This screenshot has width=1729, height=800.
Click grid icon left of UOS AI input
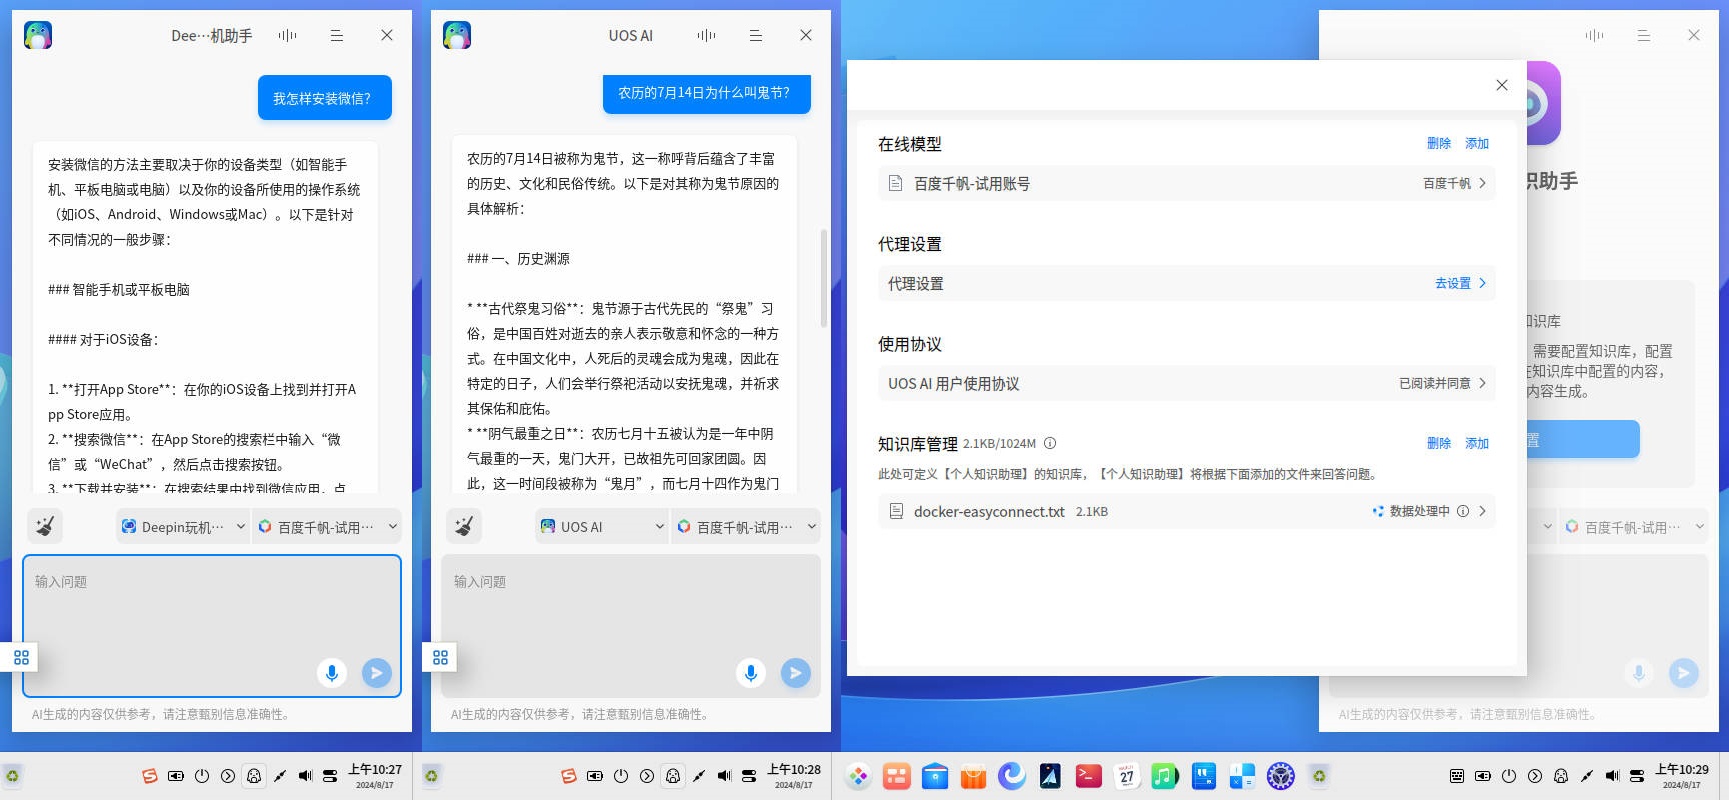440,657
